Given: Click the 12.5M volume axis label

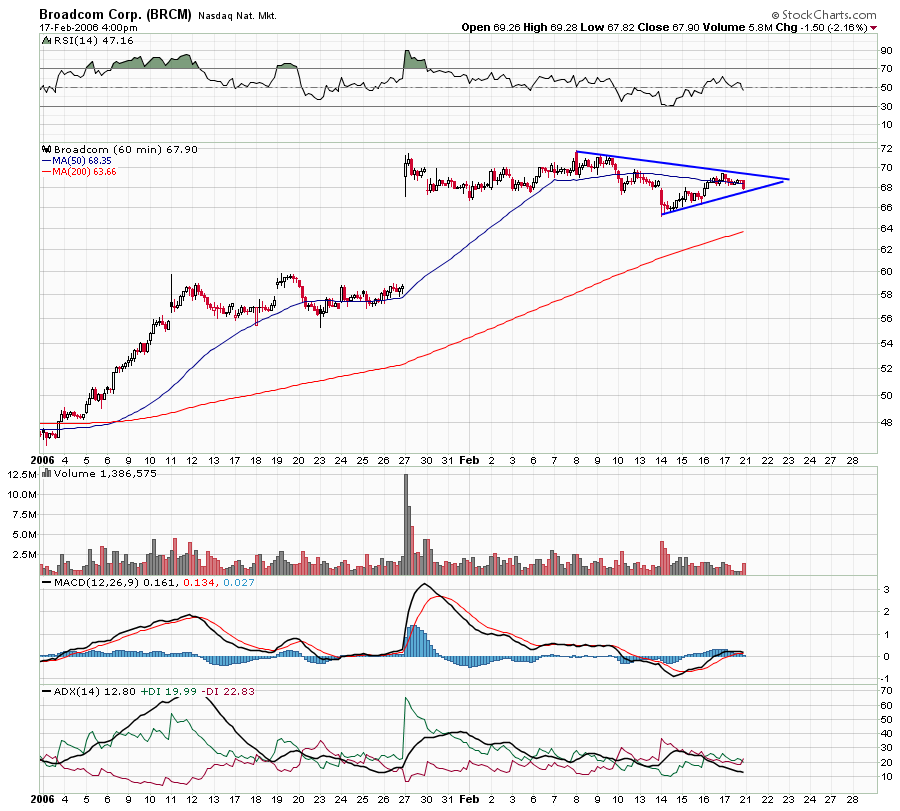Looking at the screenshot, I should click(22, 475).
